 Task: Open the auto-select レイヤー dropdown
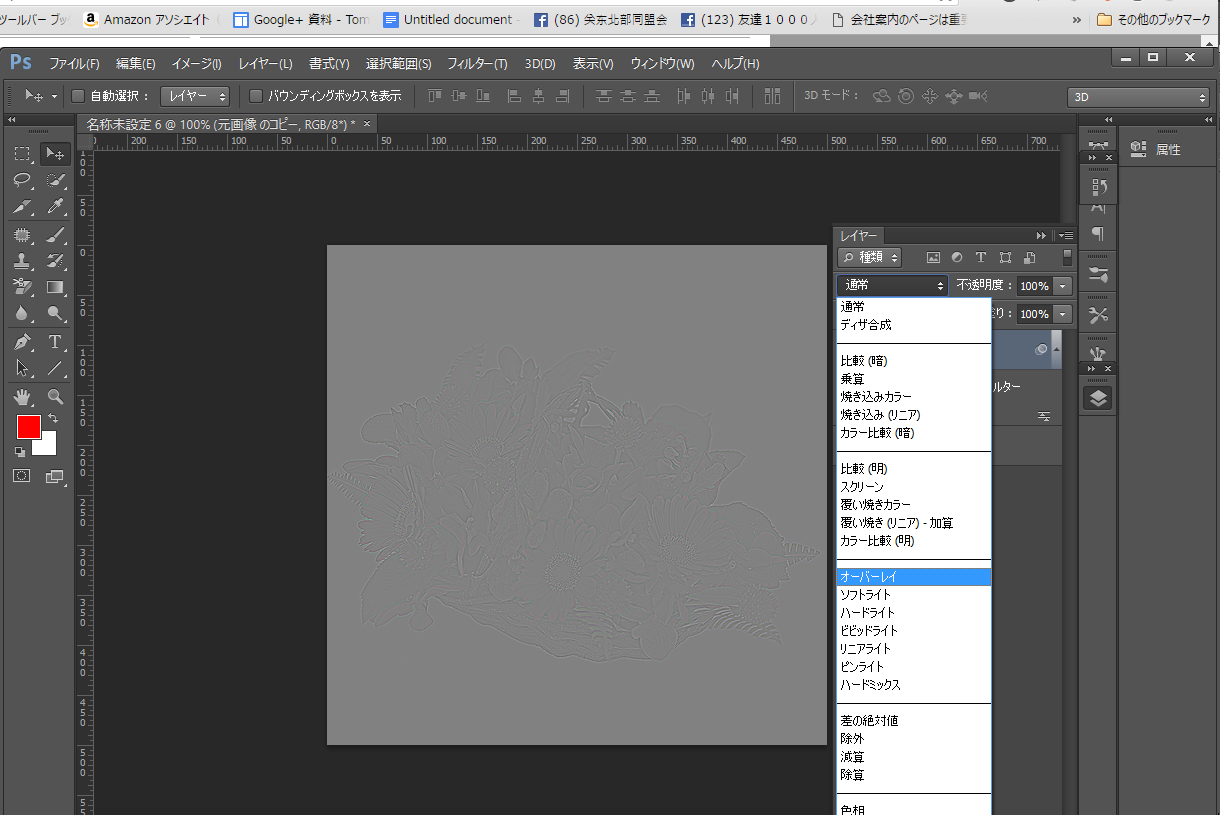195,96
